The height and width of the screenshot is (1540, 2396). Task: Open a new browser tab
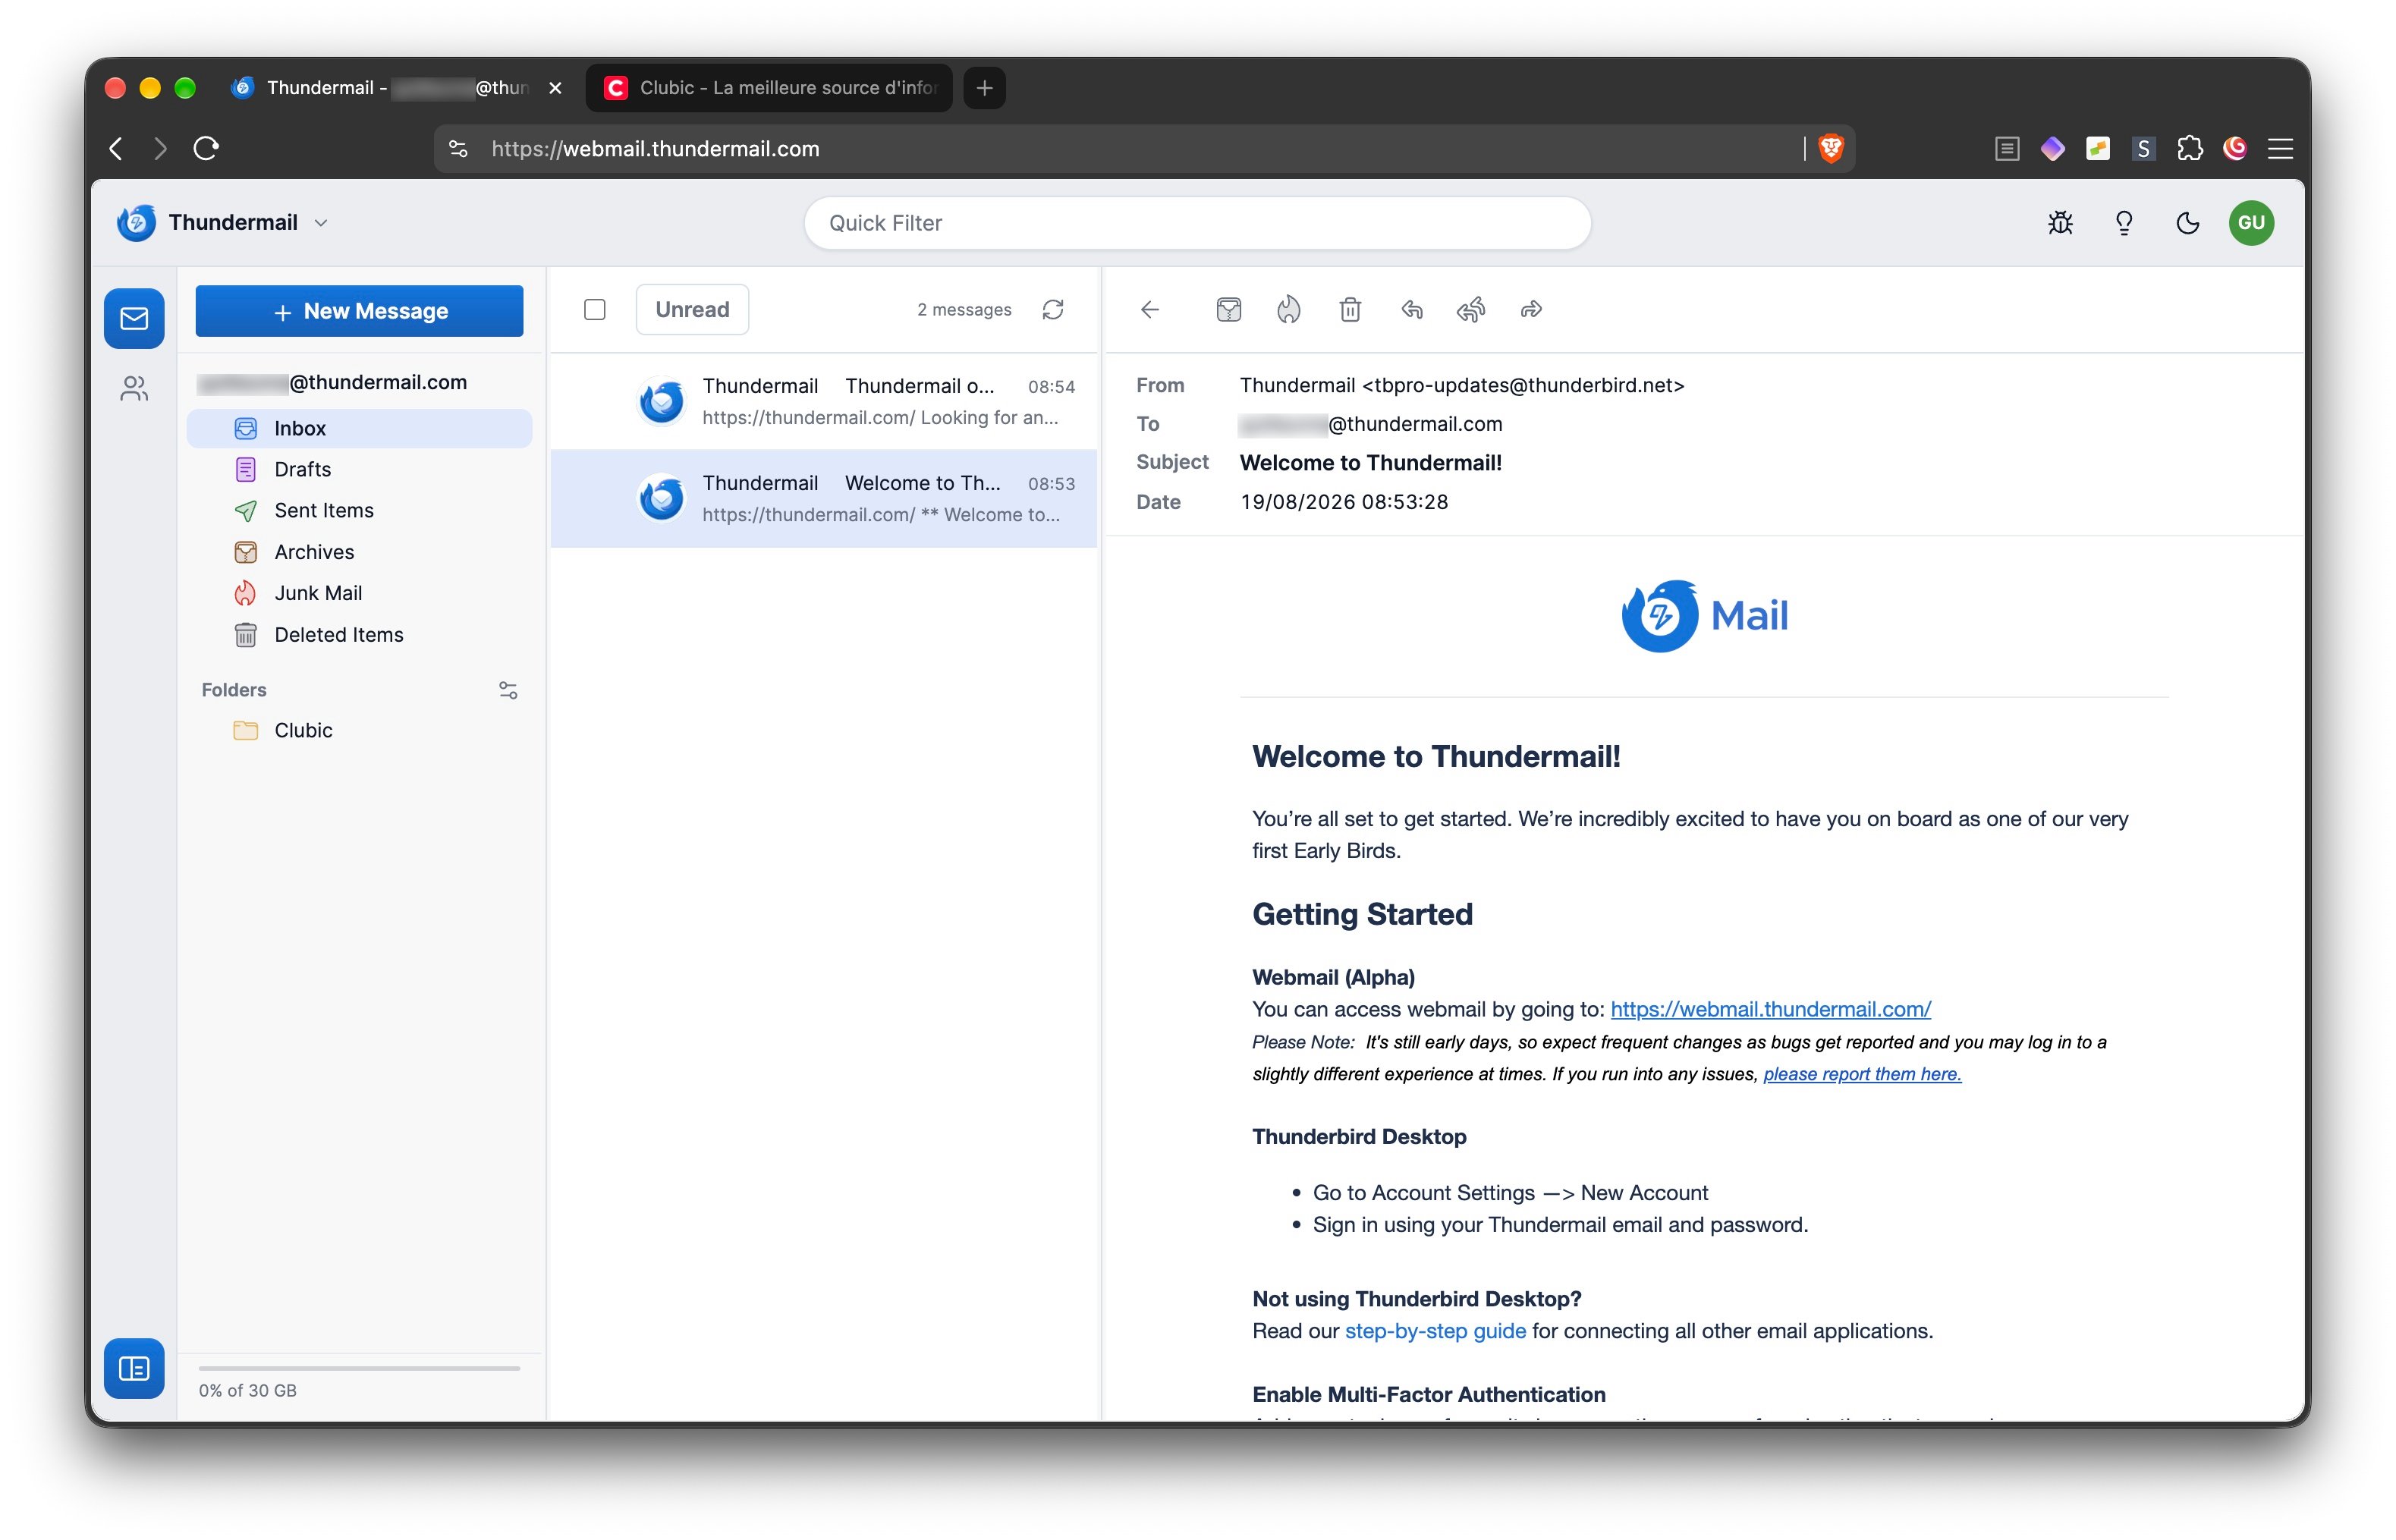[x=985, y=88]
